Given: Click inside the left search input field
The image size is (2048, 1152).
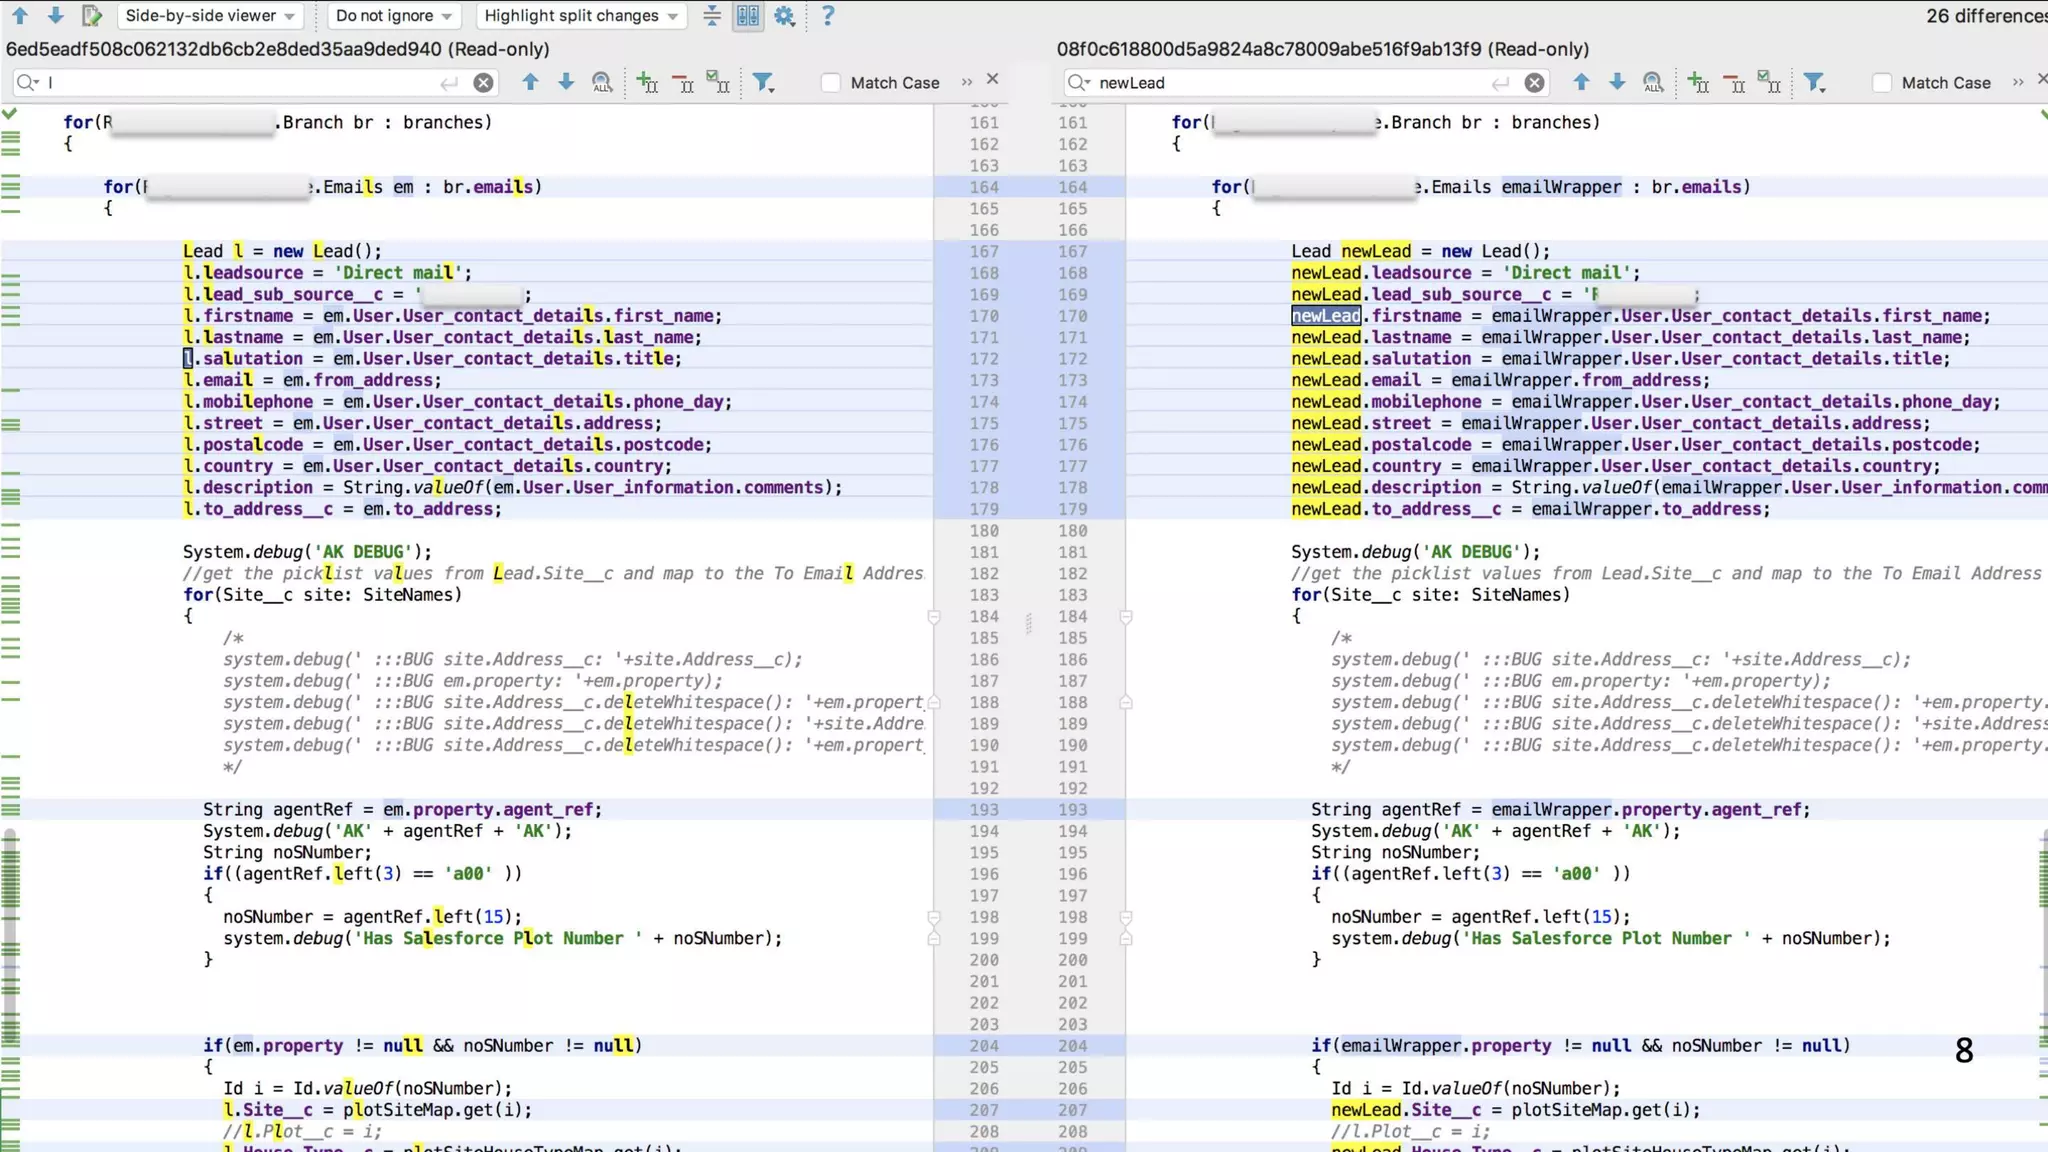Looking at the screenshot, I should tap(240, 82).
